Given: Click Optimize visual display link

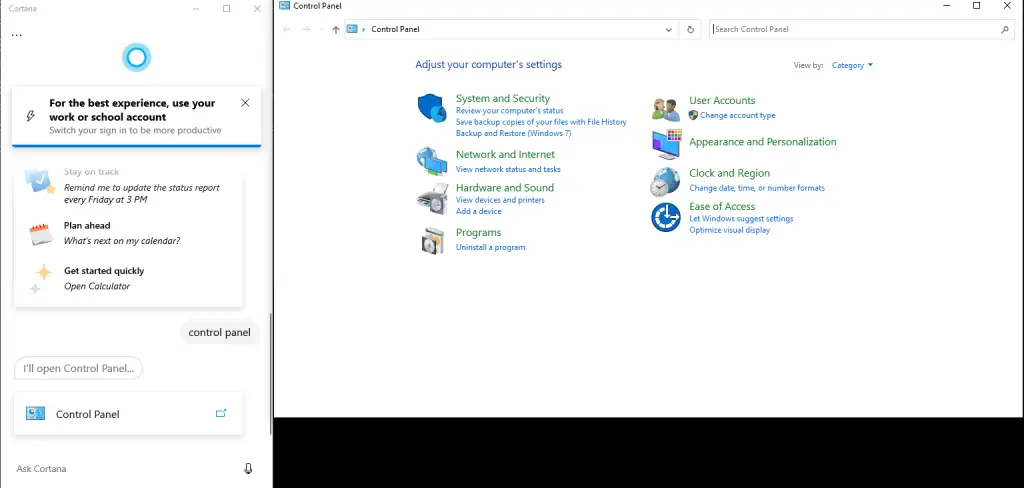Looking at the screenshot, I should pos(729,230).
